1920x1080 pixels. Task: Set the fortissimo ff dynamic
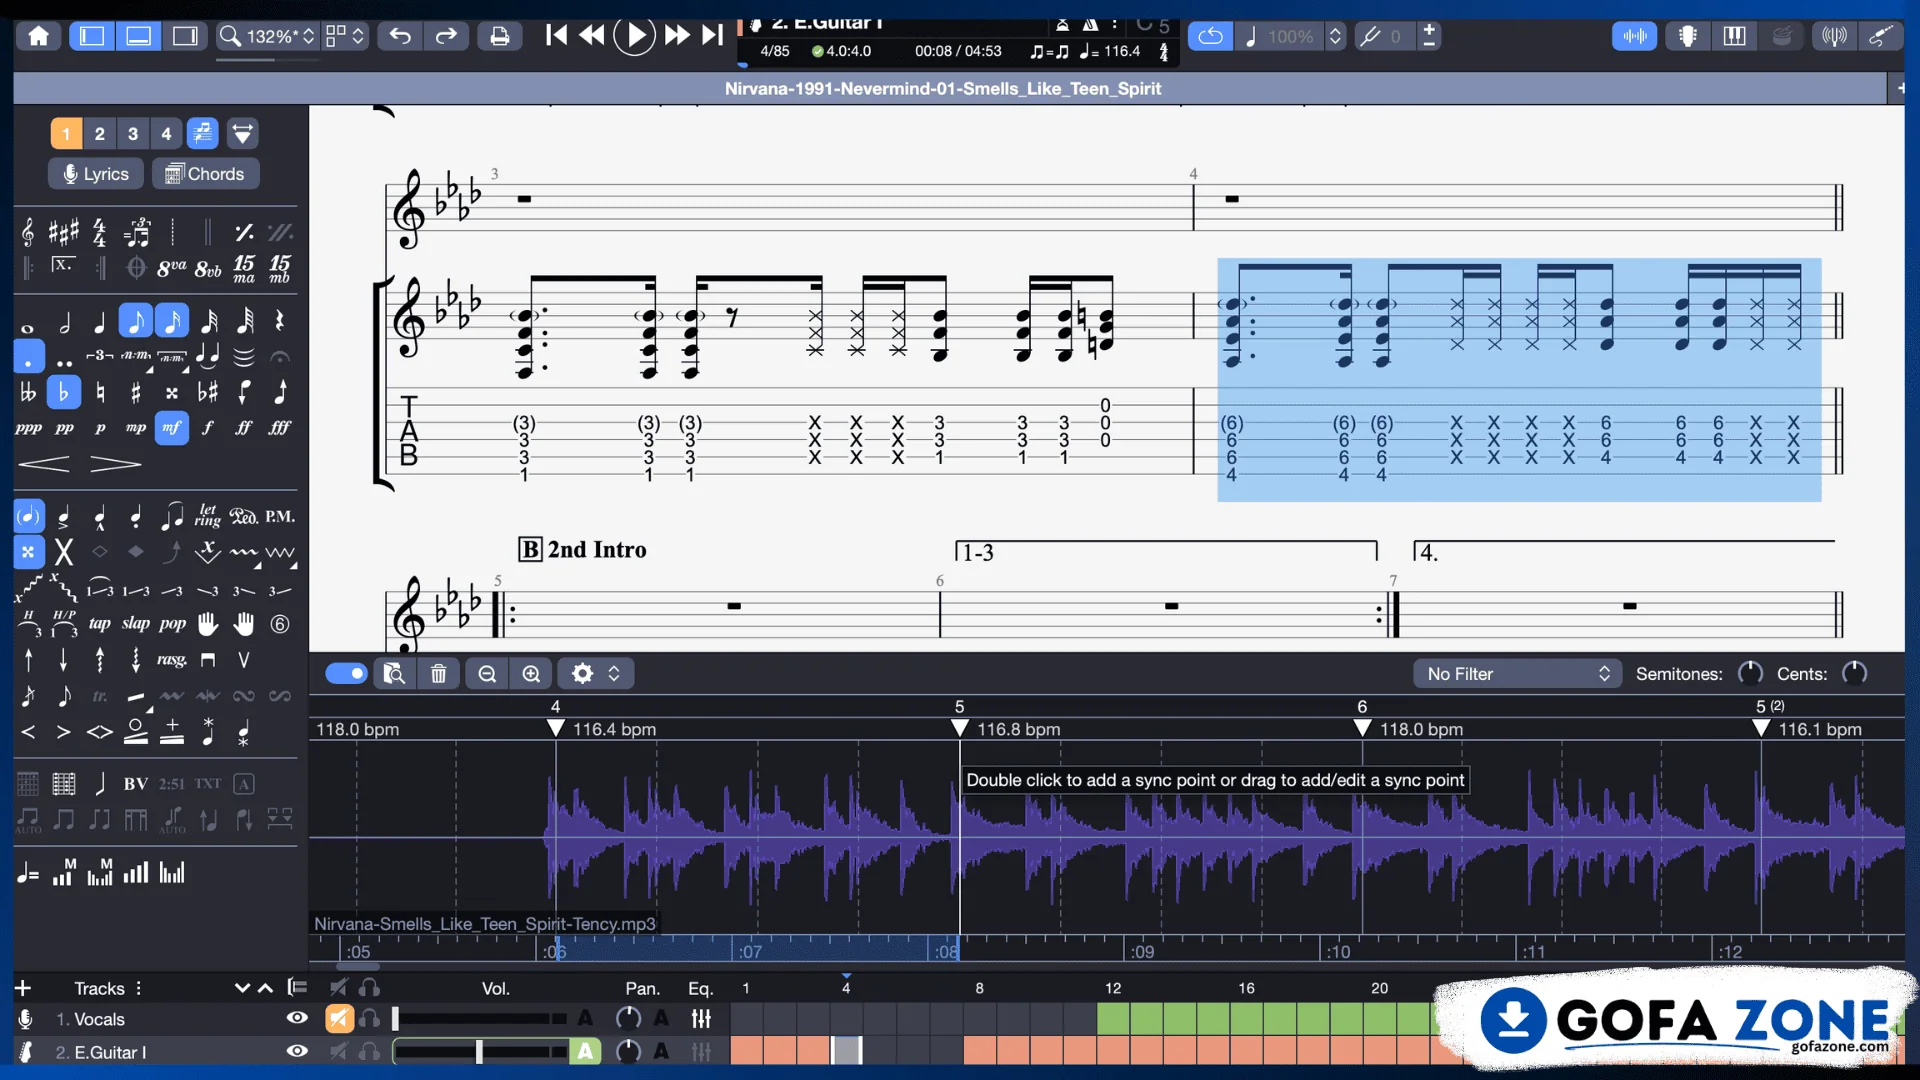[x=243, y=427]
